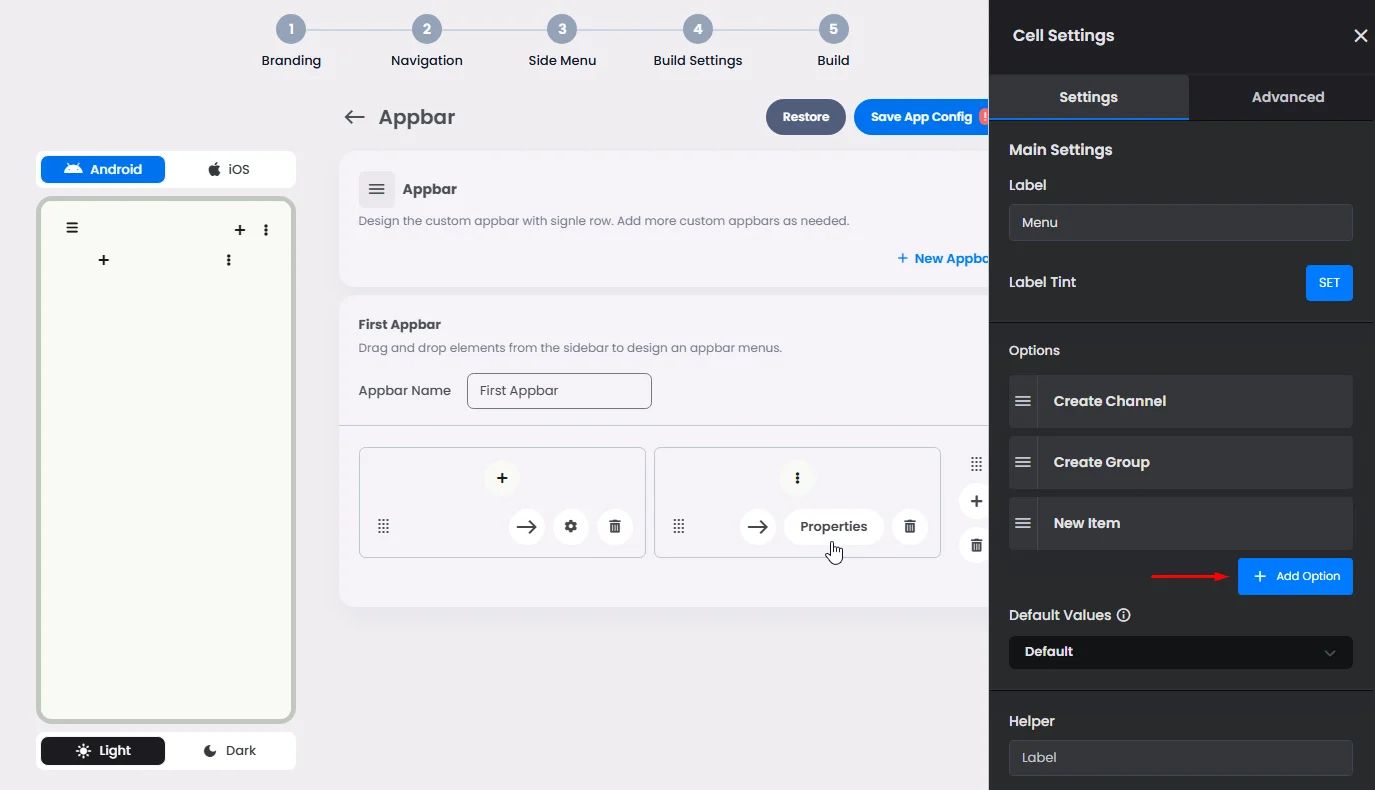The width and height of the screenshot is (1375, 790).
Task: Click info icon next to Default Values
Action: pos(1123,615)
